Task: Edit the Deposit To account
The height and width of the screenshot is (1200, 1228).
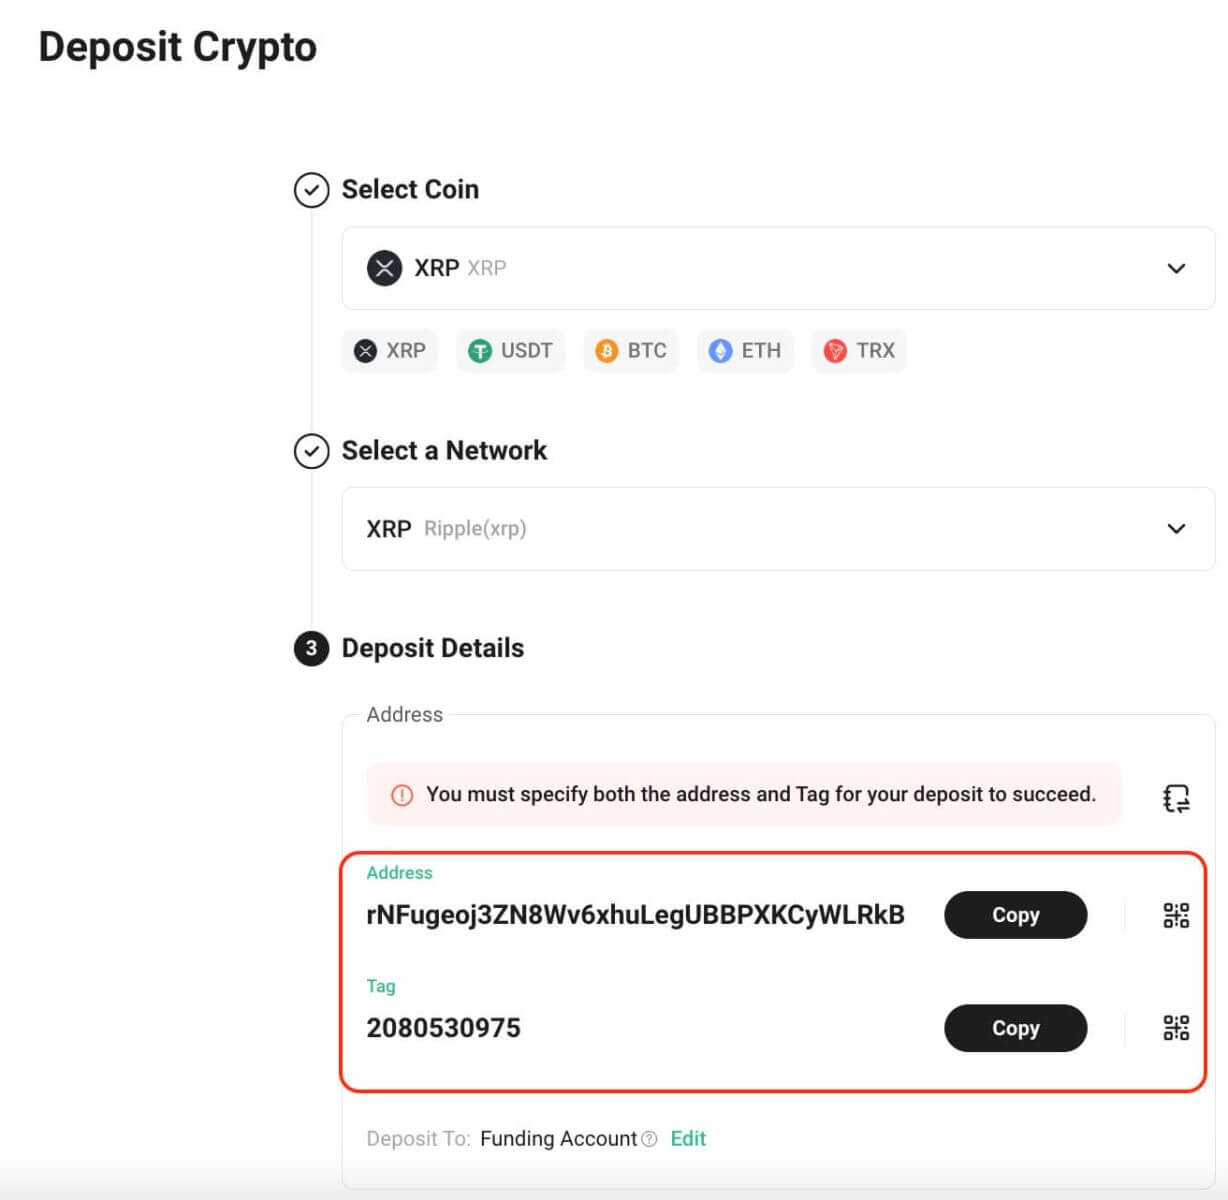Action: 688,1139
